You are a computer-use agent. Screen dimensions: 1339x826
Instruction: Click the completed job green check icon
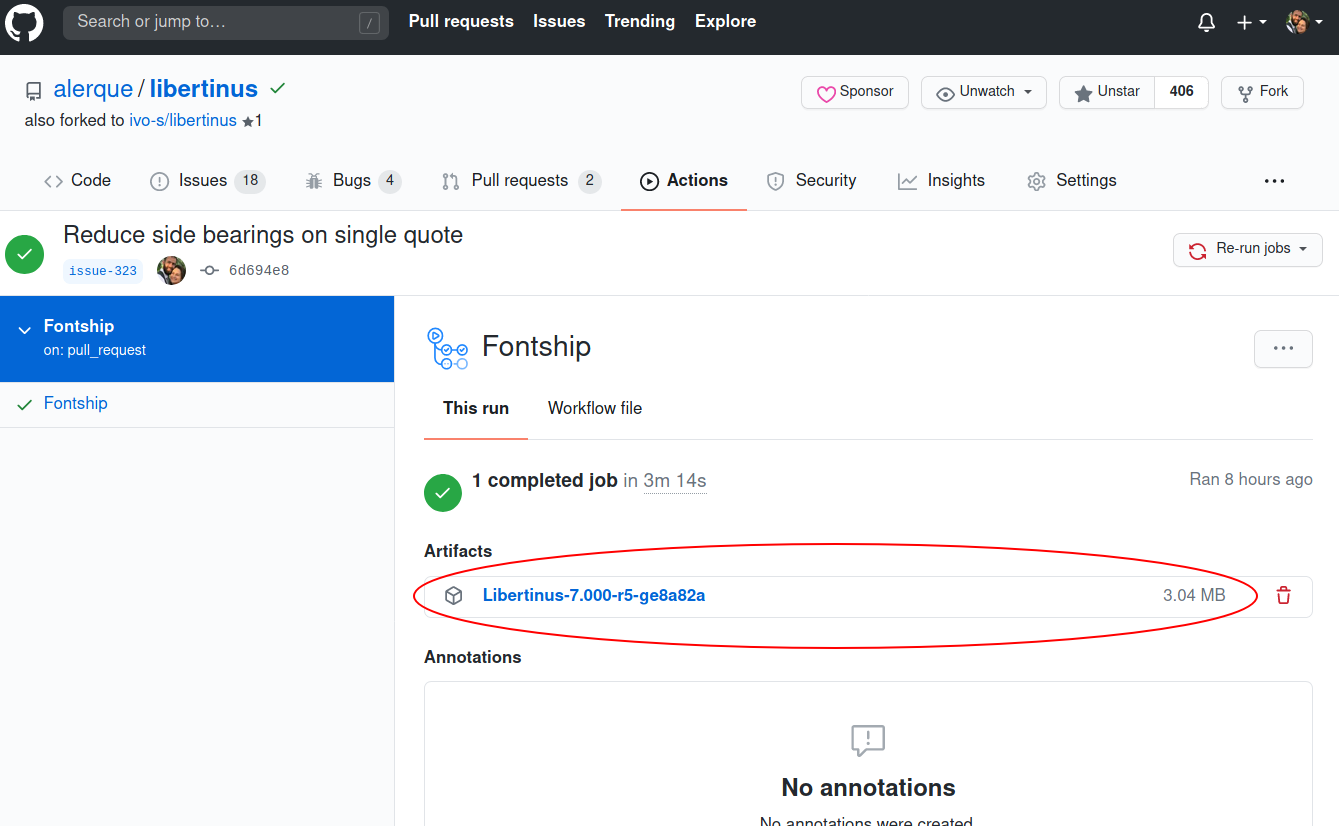point(443,492)
